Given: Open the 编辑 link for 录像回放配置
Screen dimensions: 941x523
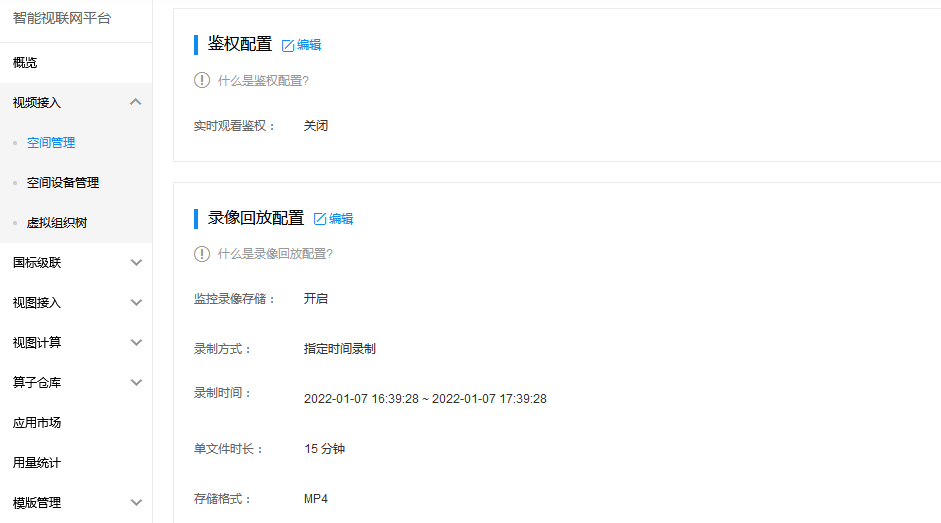Looking at the screenshot, I should pyautogui.click(x=341, y=219).
